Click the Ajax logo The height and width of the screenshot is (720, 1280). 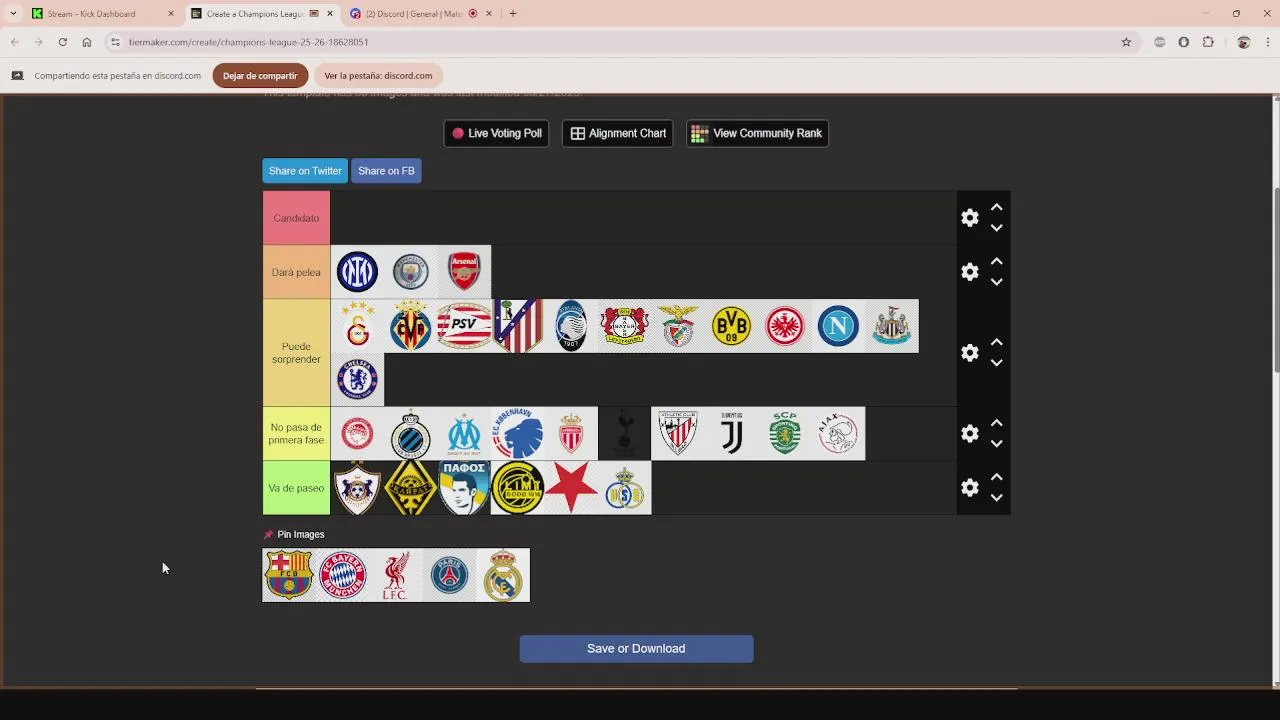tap(839, 434)
